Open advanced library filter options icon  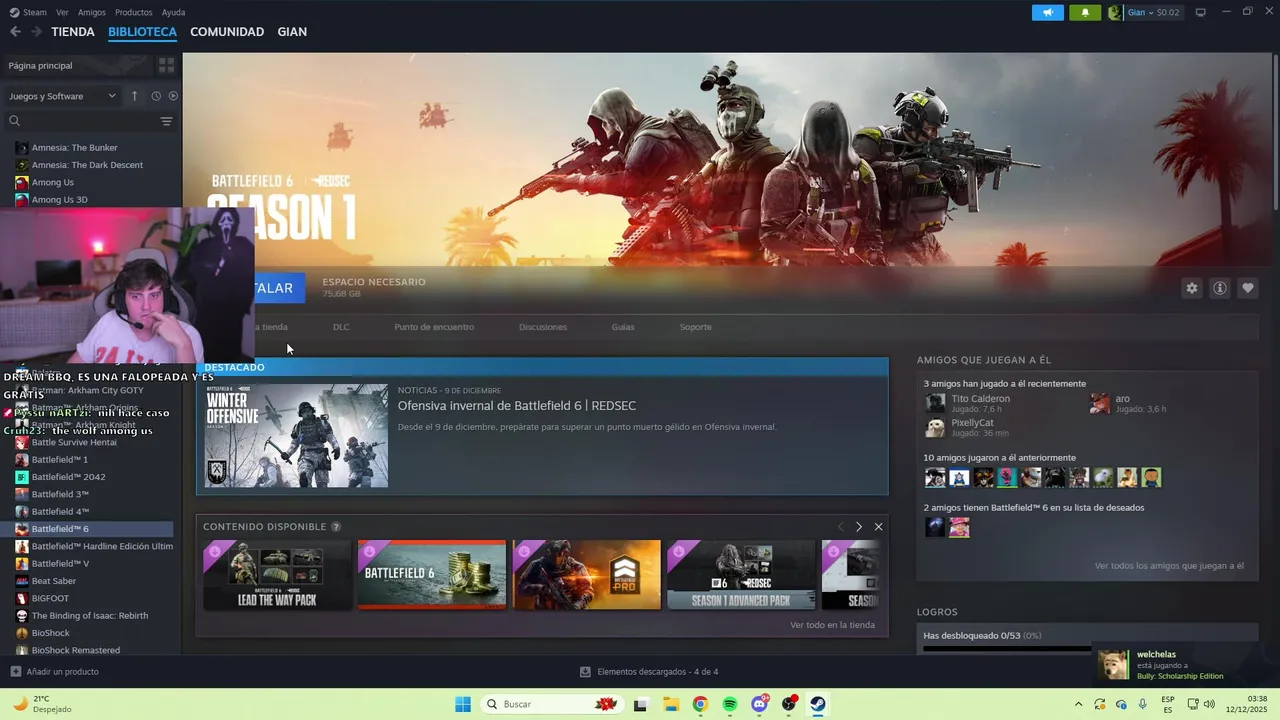coord(166,121)
